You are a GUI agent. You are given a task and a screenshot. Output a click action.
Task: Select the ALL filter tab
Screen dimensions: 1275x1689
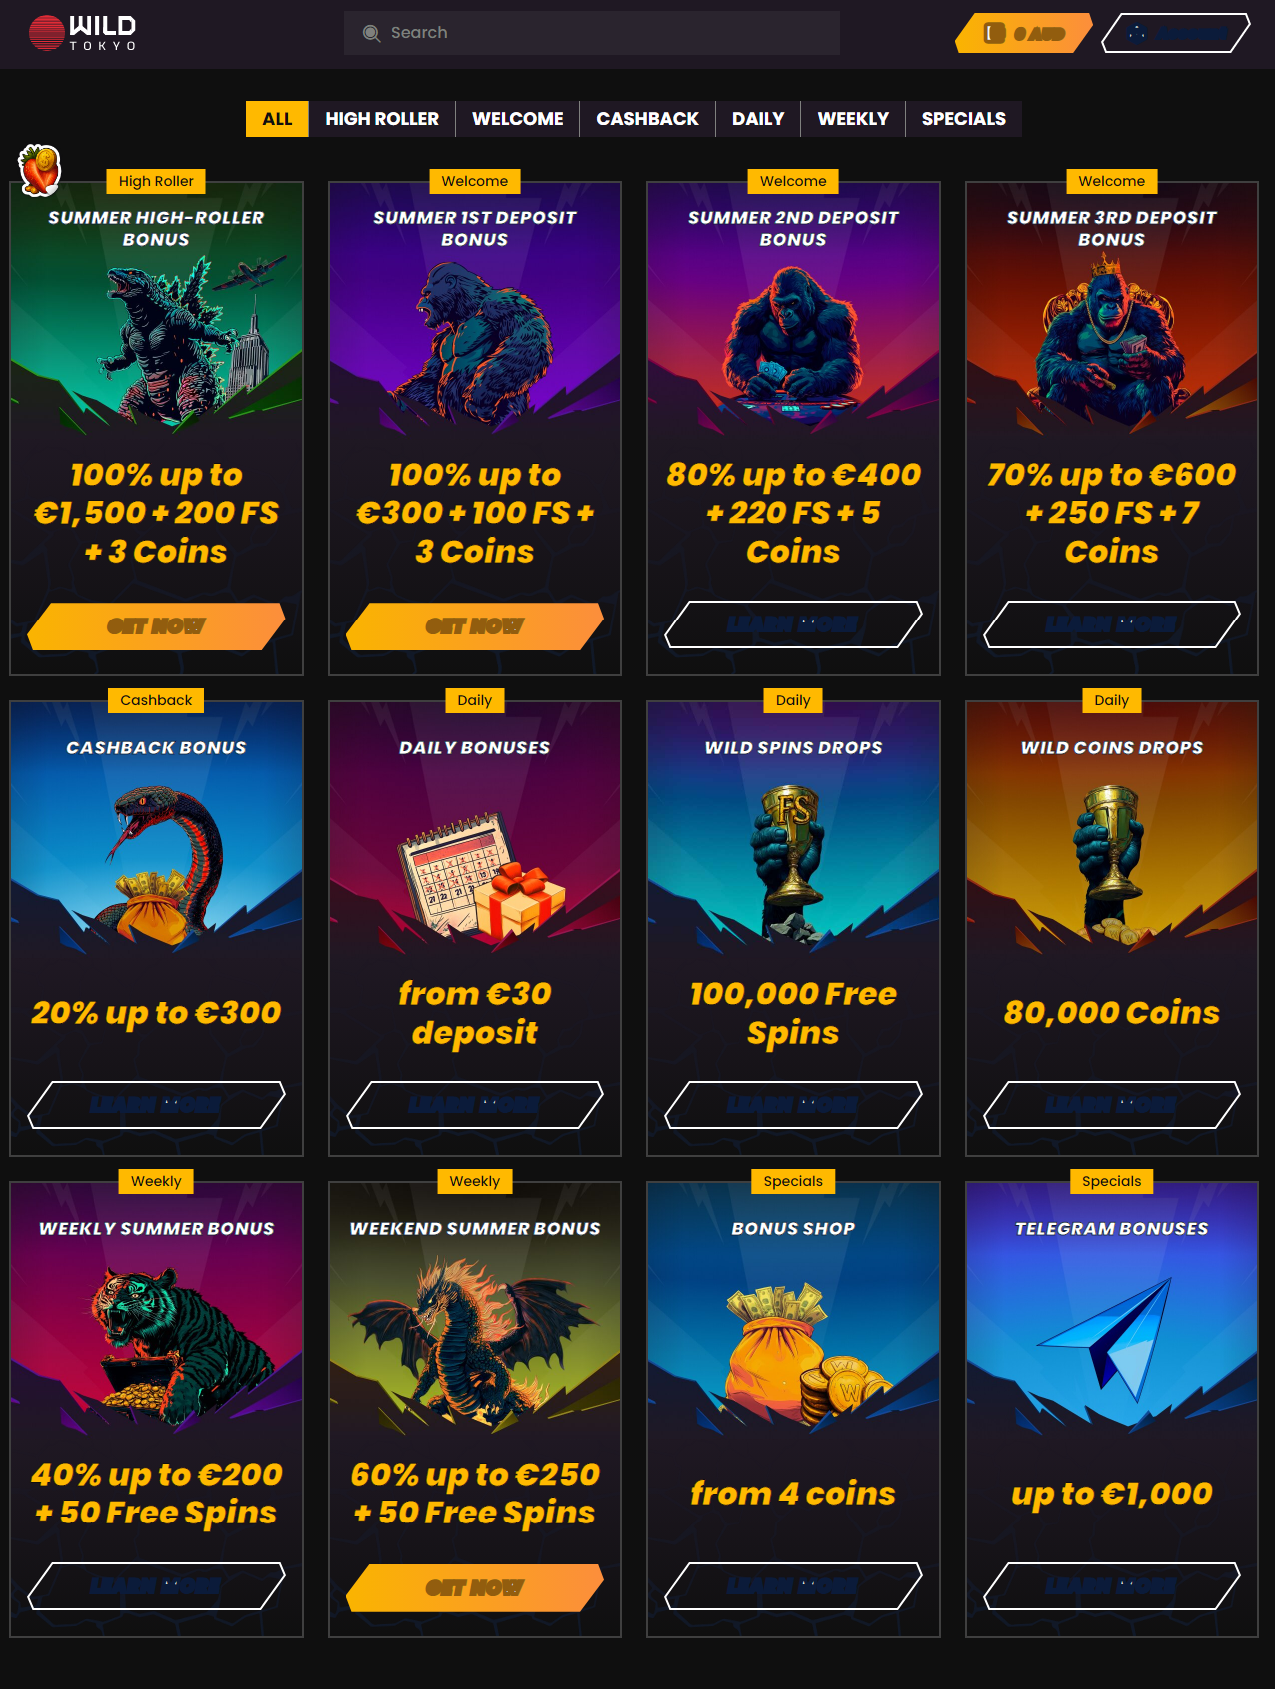click(277, 119)
